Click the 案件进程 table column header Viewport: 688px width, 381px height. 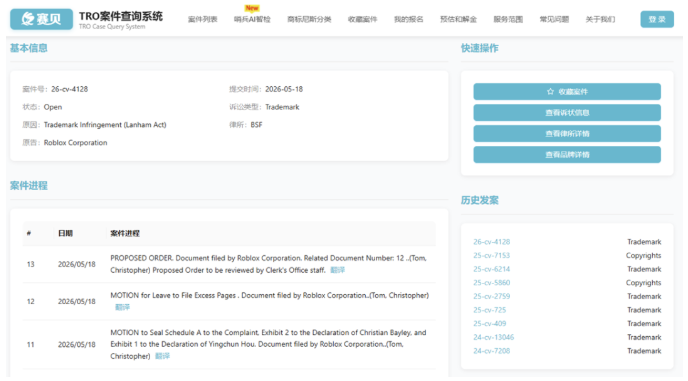point(125,233)
